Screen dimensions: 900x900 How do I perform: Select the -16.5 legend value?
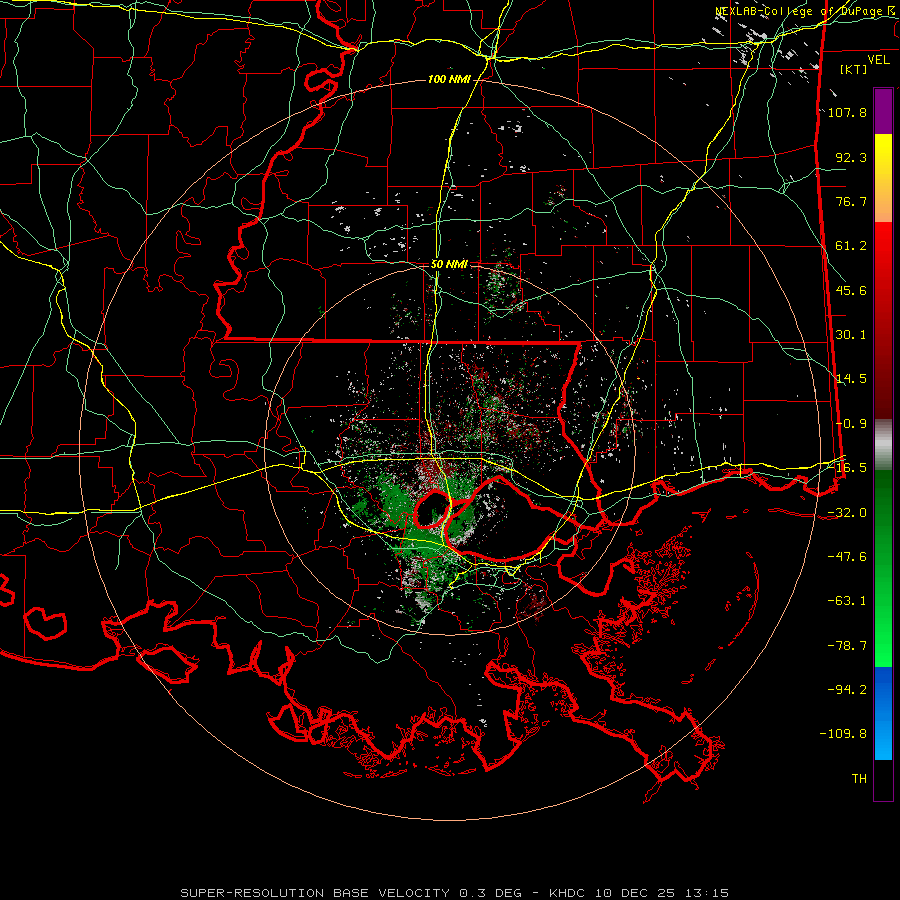(851, 468)
